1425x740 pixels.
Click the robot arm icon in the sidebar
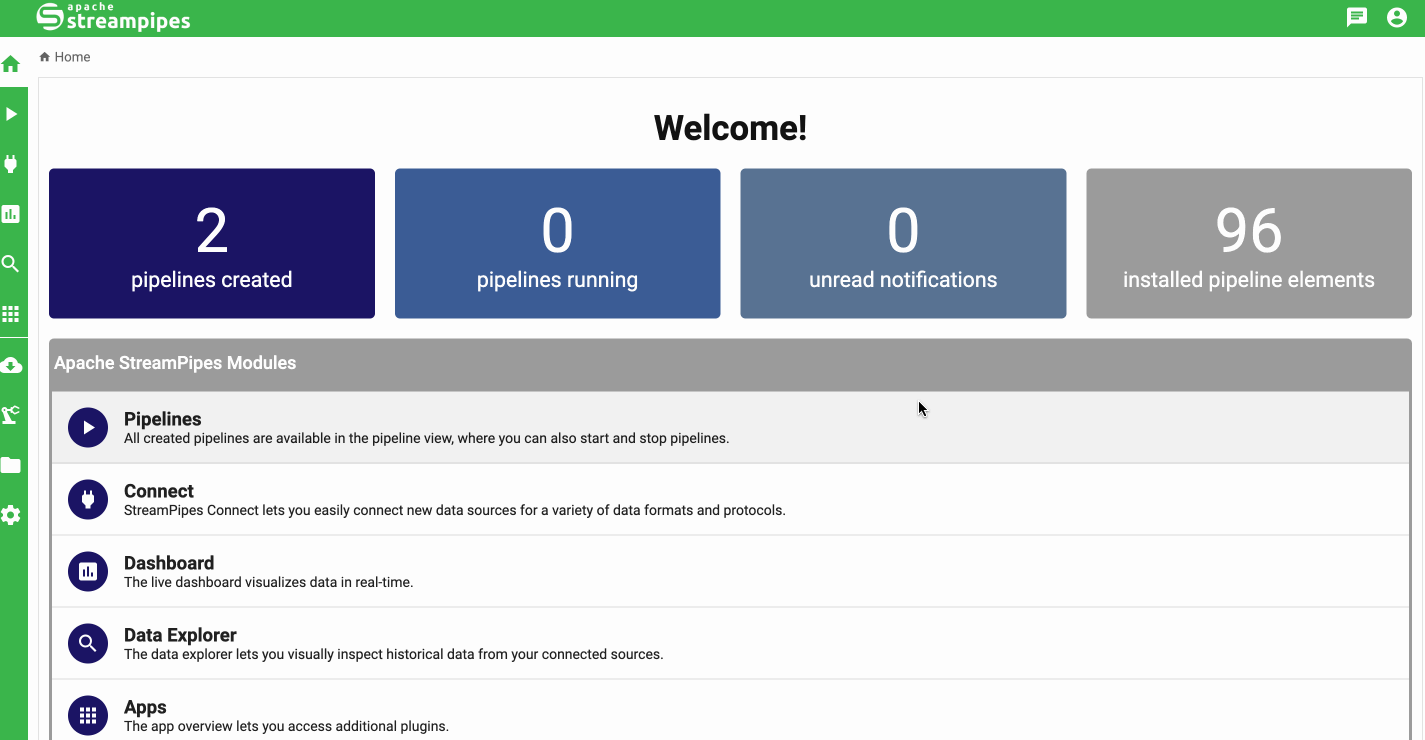(x=11, y=415)
